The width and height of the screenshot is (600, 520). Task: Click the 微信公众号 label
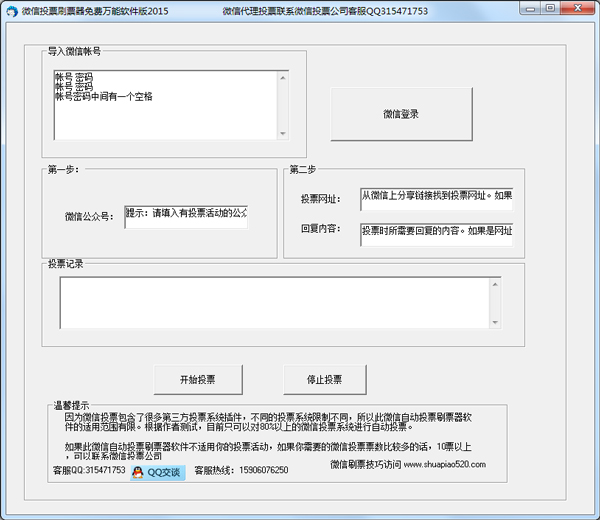coord(89,217)
